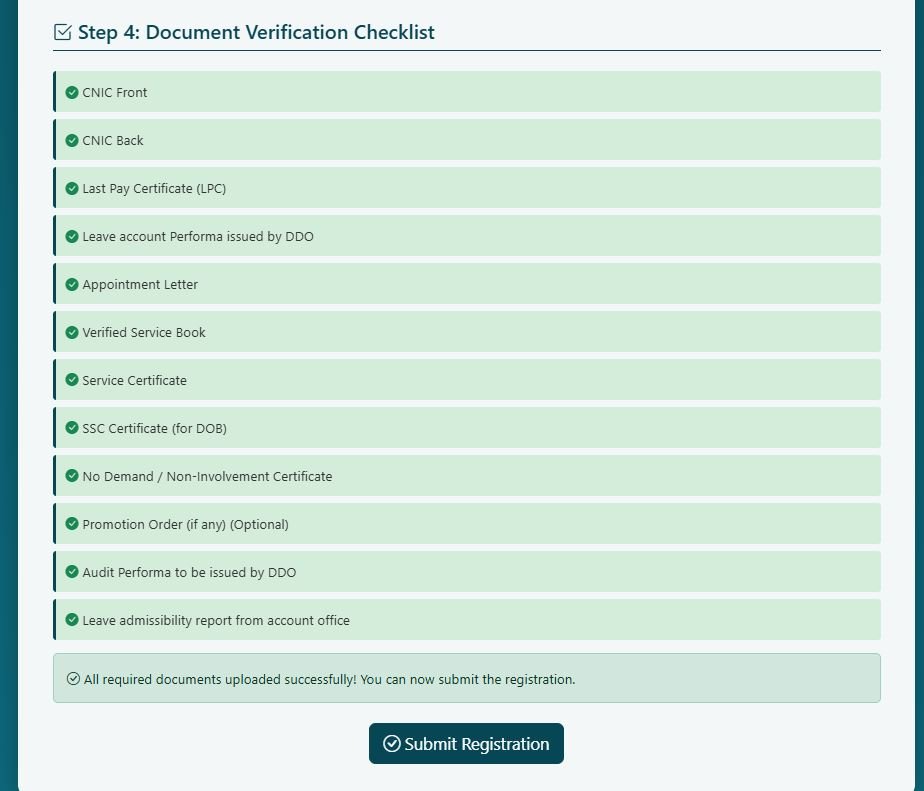Click check icon in success alert message
This screenshot has height=791, width=924.
(x=73, y=679)
